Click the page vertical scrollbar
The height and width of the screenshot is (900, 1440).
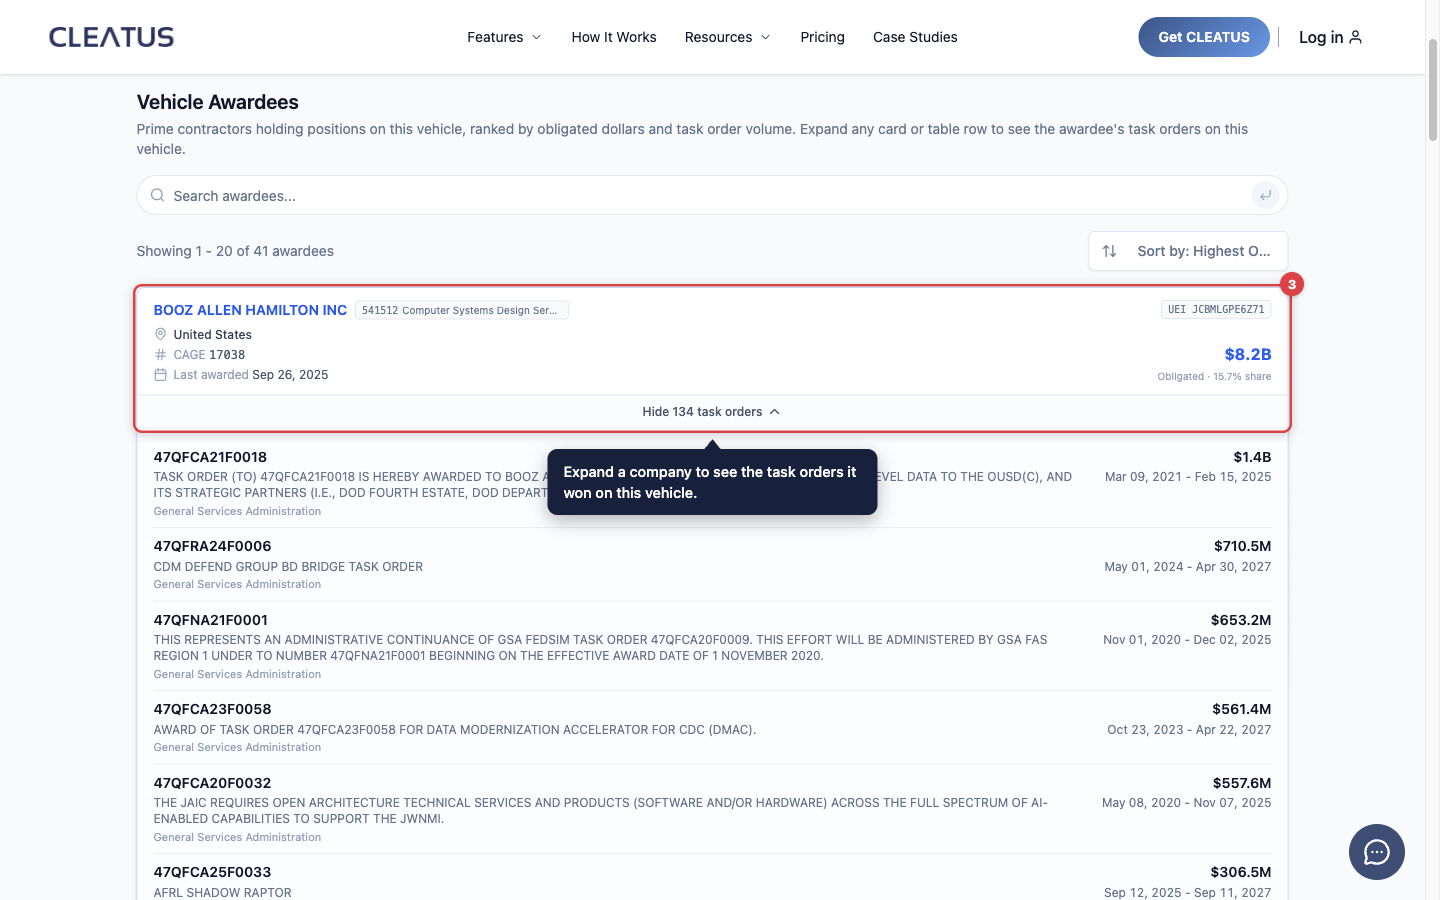[x=1432, y=90]
